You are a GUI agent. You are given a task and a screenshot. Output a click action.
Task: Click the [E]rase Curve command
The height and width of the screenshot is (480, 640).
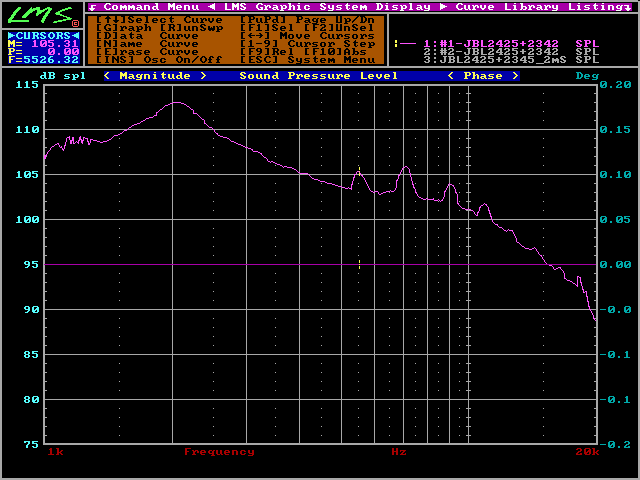click(x=148, y=51)
